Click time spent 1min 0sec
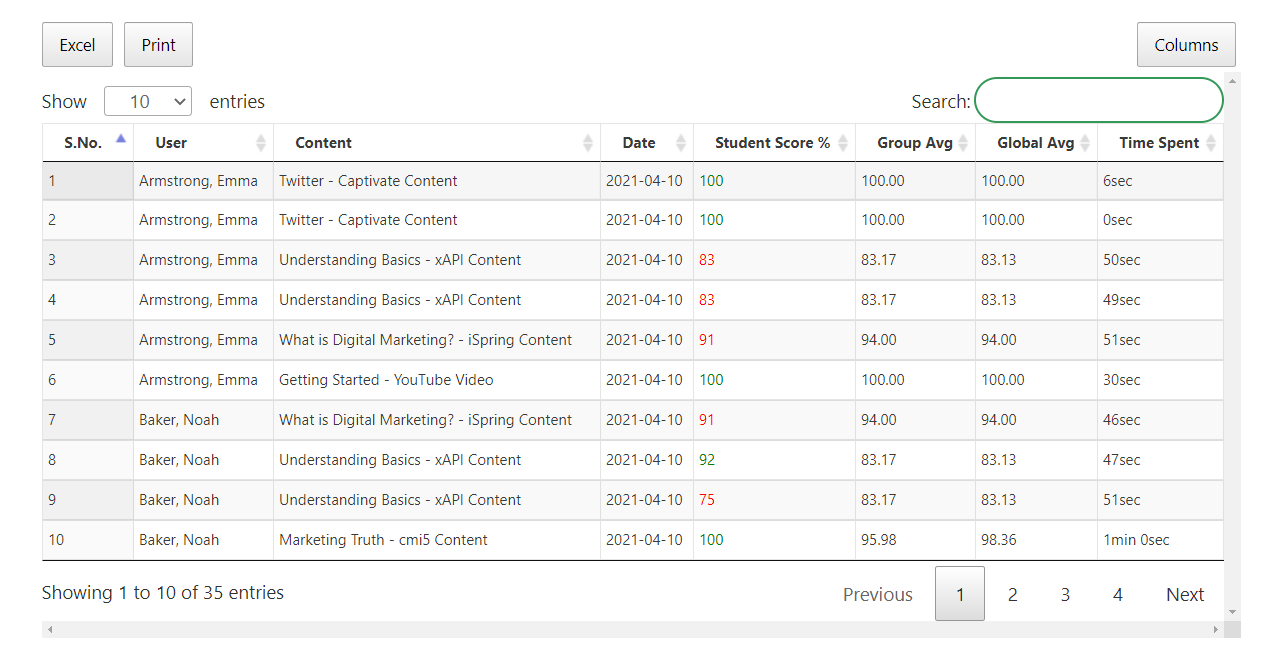The width and height of the screenshot is (1274, 664). pos(1136,540)
